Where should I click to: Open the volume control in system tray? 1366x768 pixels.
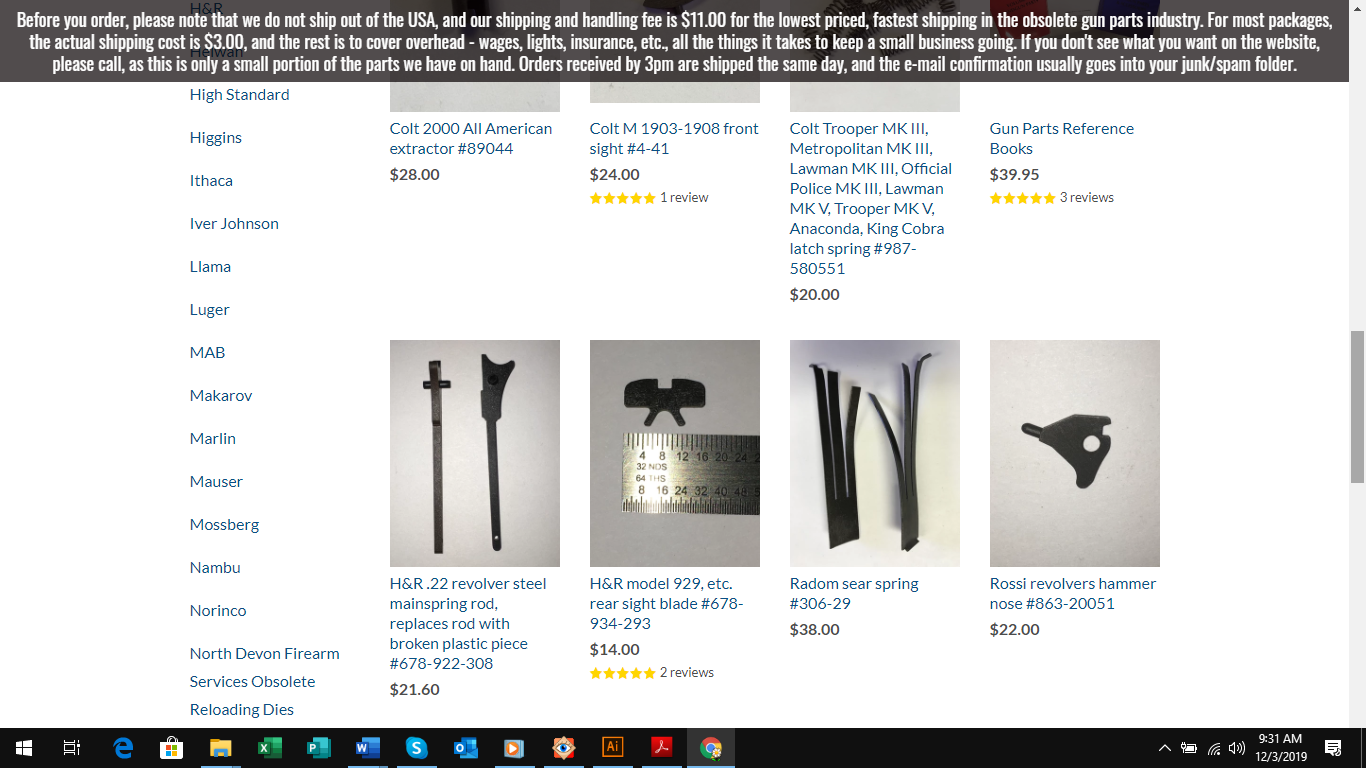[1237, 748]
